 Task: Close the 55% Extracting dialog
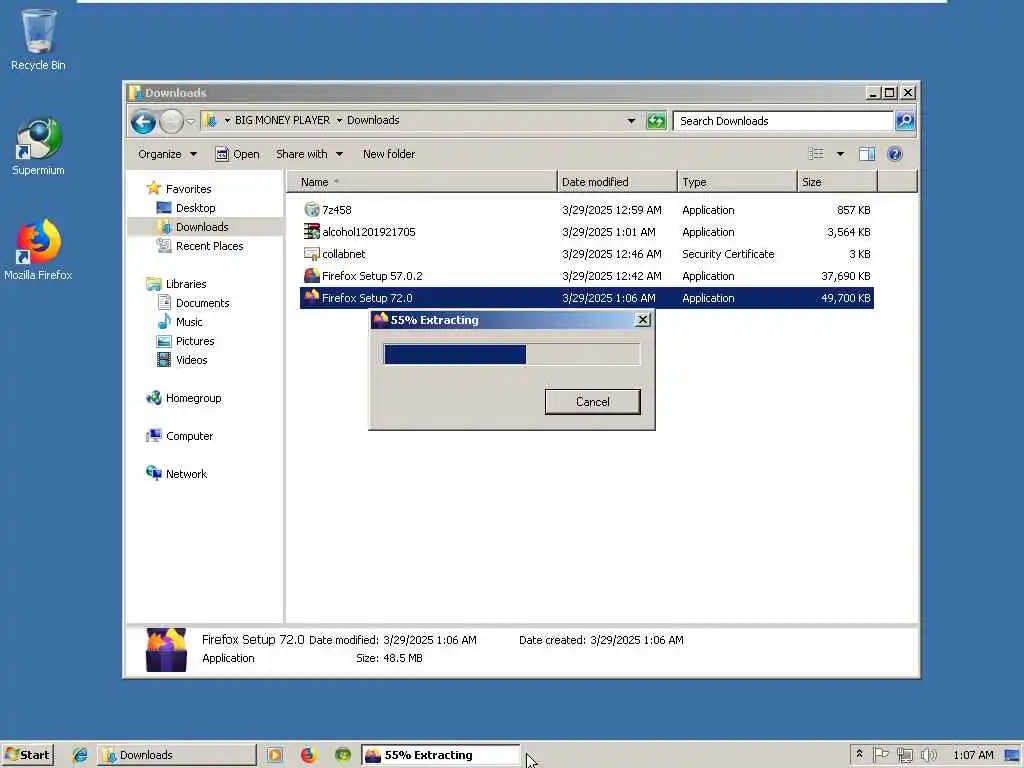pos(643,319)
